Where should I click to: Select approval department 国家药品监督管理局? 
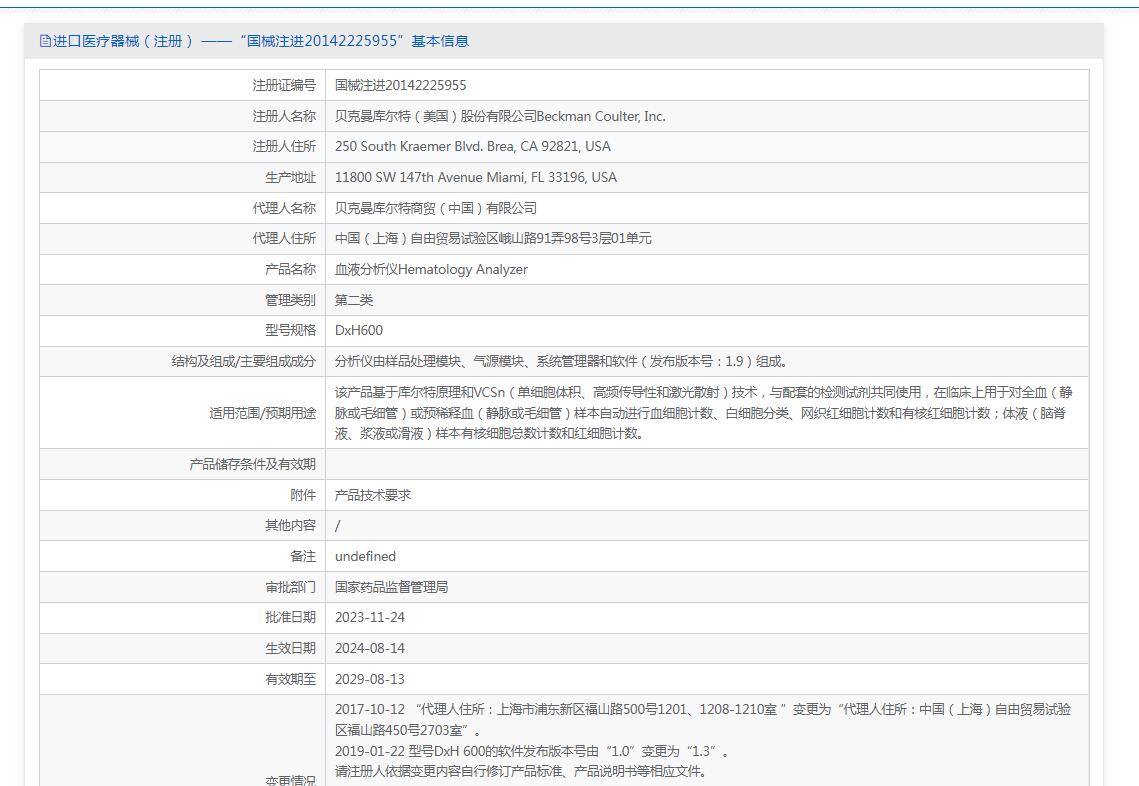coord(391,587)
